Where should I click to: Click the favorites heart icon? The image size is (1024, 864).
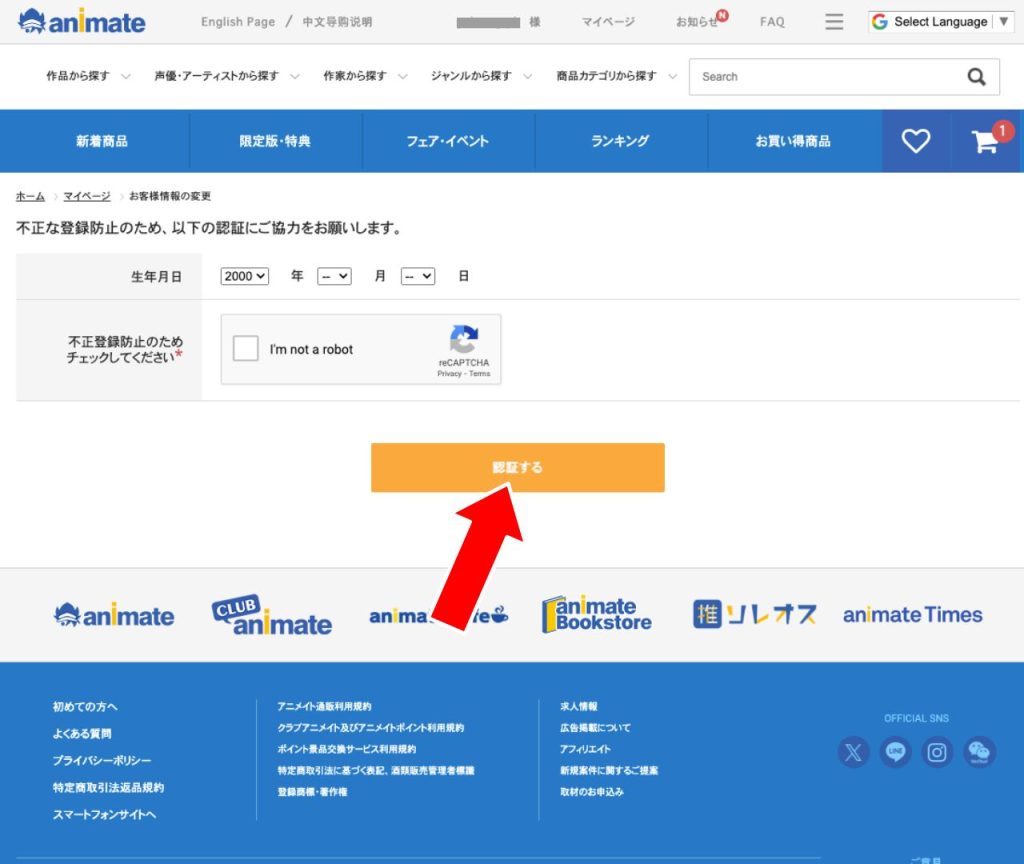tap(915, 142)
